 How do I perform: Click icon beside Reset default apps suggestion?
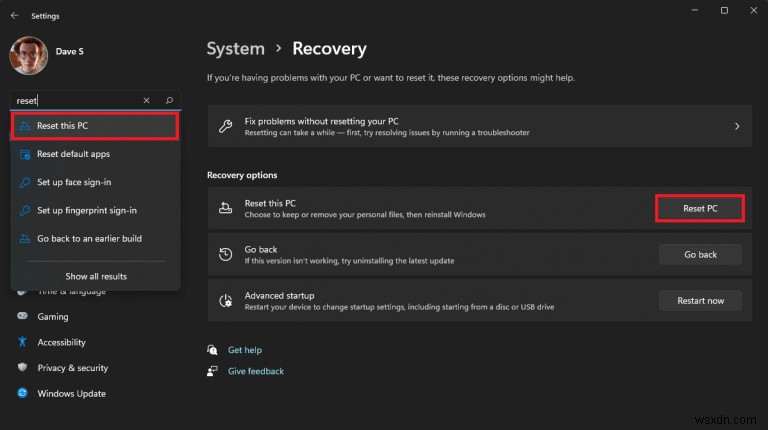(24, 154)
